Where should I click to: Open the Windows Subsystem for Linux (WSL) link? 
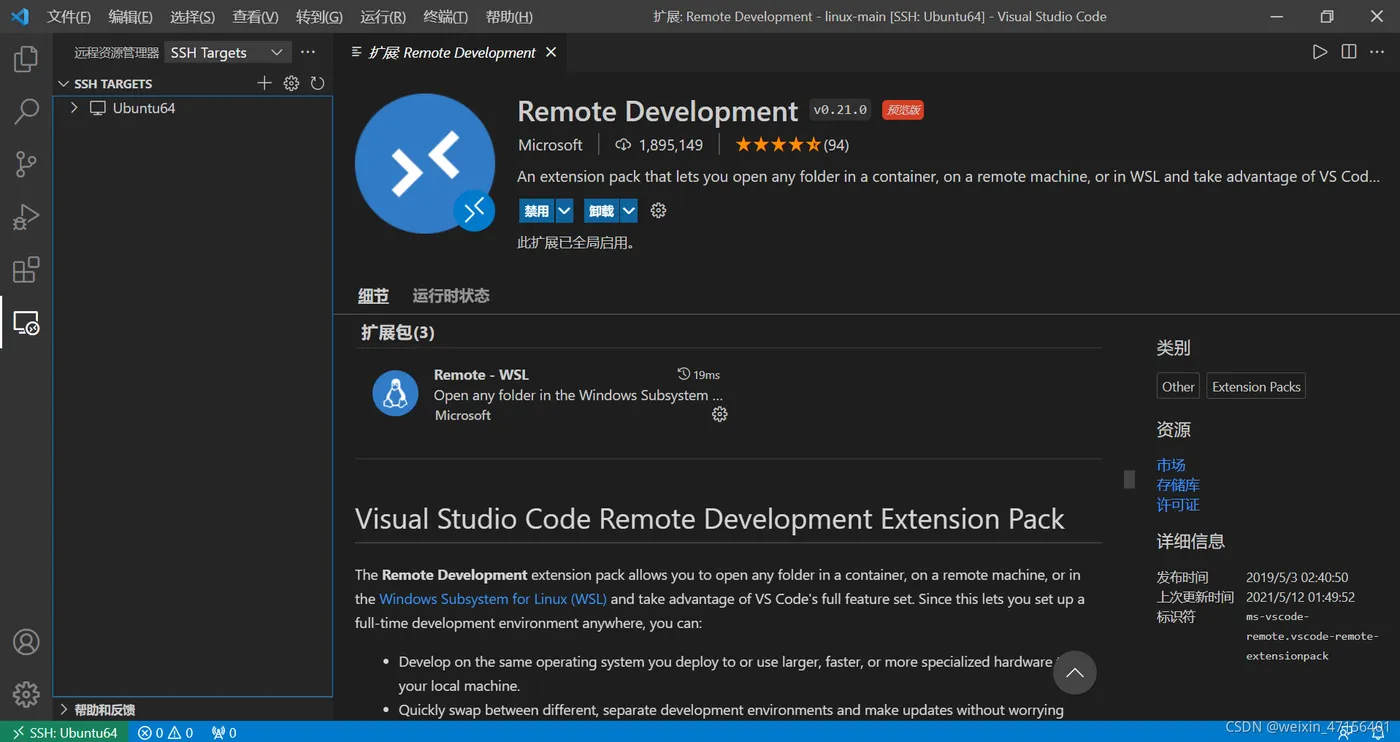(x=493, y=599)
